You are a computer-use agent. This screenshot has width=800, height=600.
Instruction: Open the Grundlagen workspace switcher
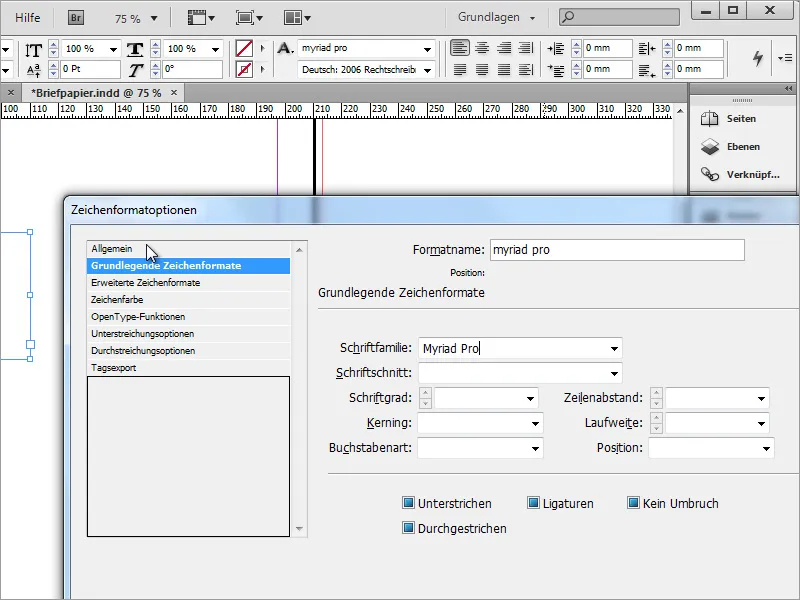pyautogui.click(x=496, y=17)
